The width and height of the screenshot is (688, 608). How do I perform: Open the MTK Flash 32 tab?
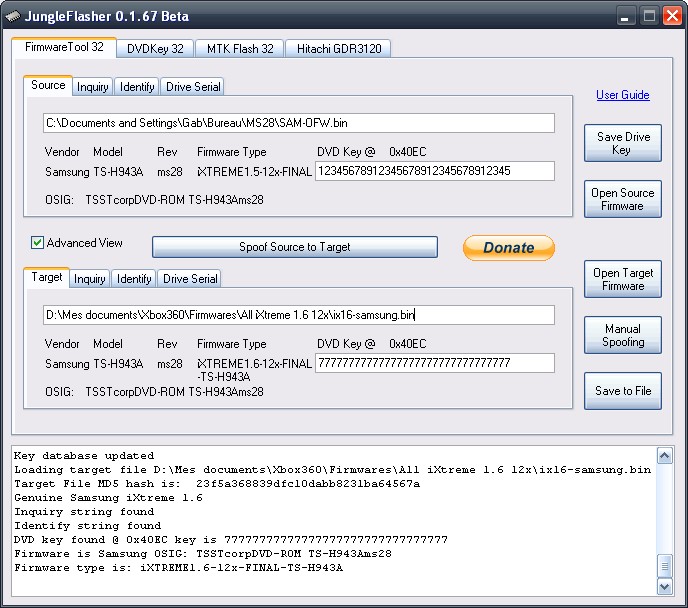point(240,49)
